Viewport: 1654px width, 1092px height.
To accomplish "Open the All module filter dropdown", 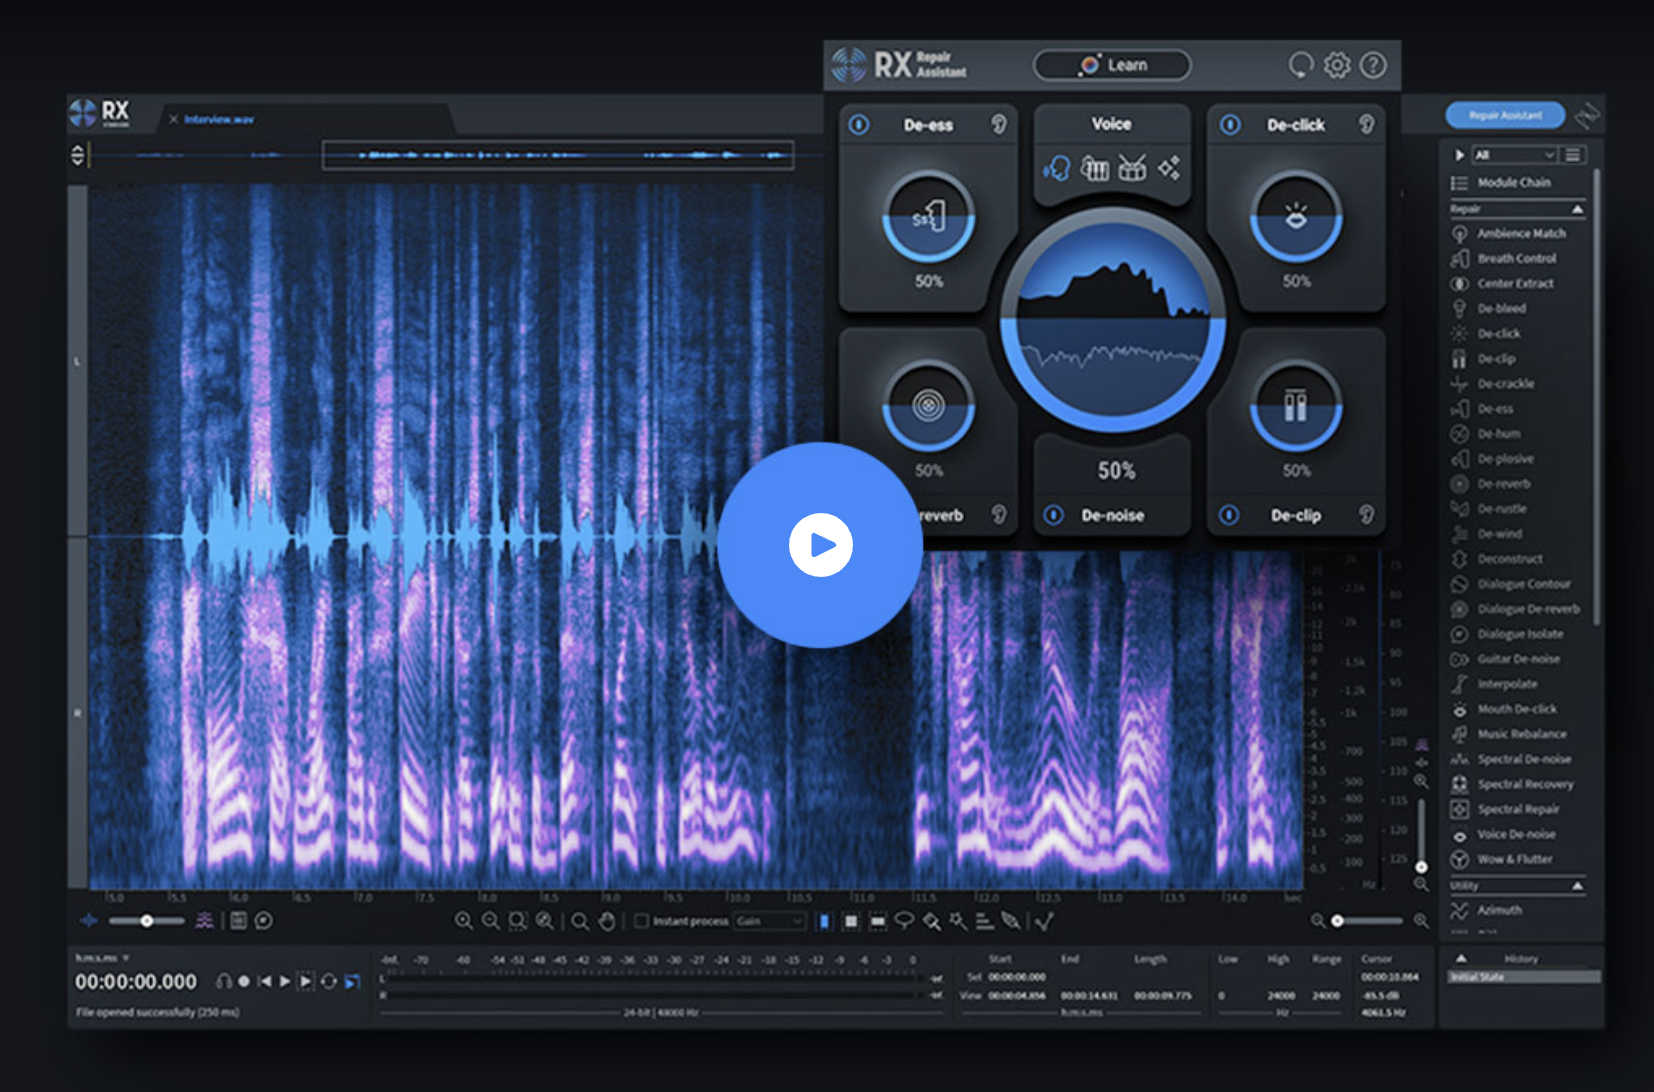I will pos(1515,155).
